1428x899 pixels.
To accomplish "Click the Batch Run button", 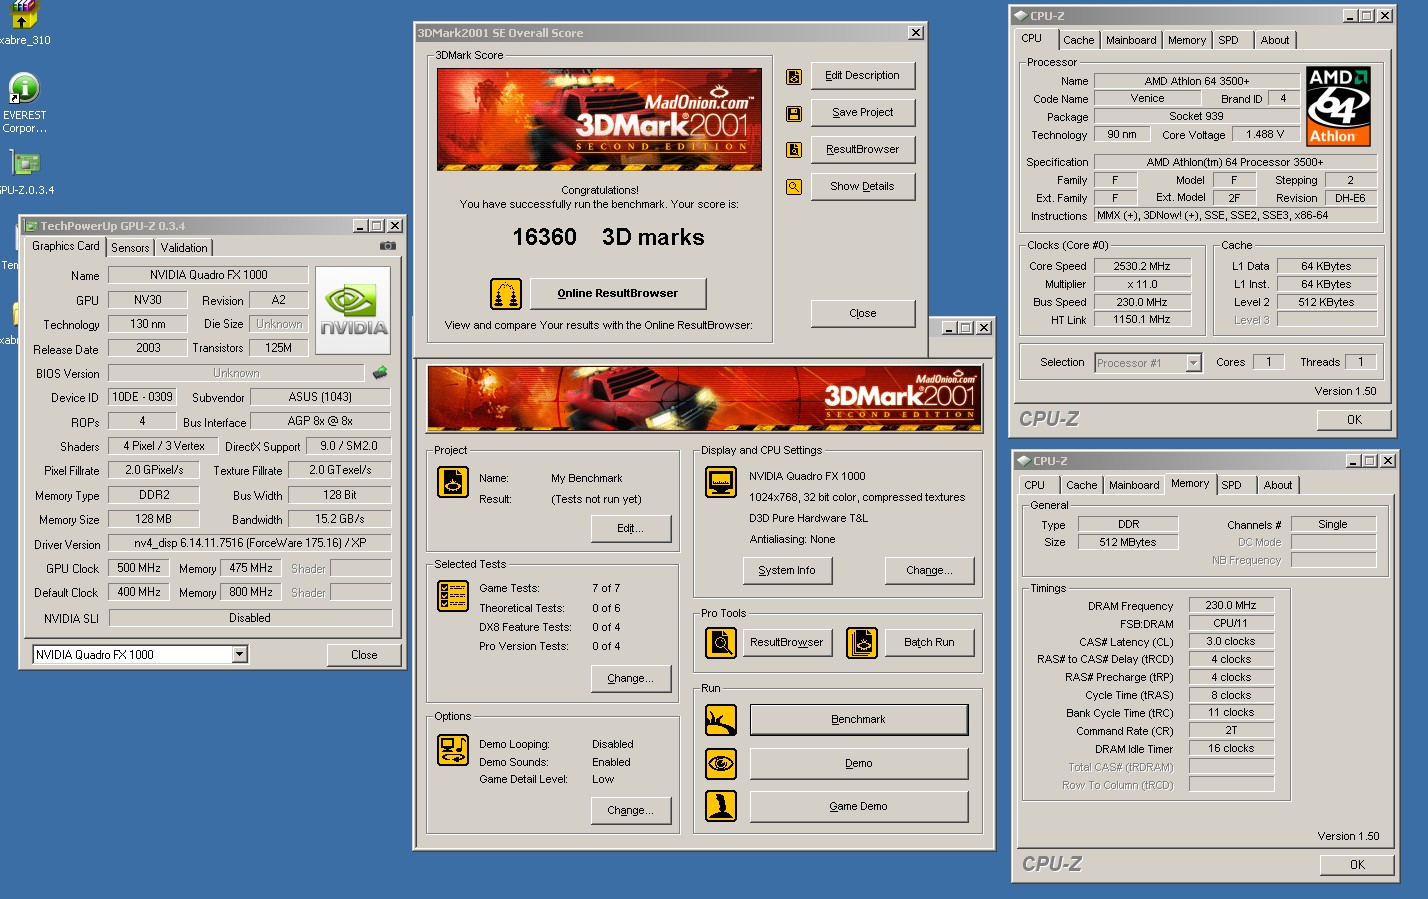I will pos(929,643).
